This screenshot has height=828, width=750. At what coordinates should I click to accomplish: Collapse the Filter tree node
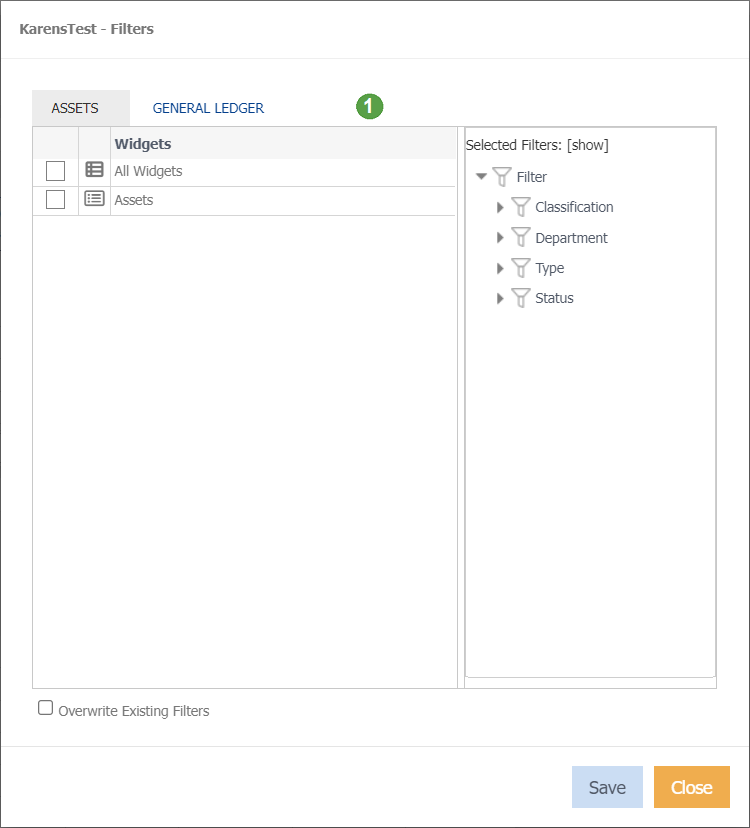[483, 176]
